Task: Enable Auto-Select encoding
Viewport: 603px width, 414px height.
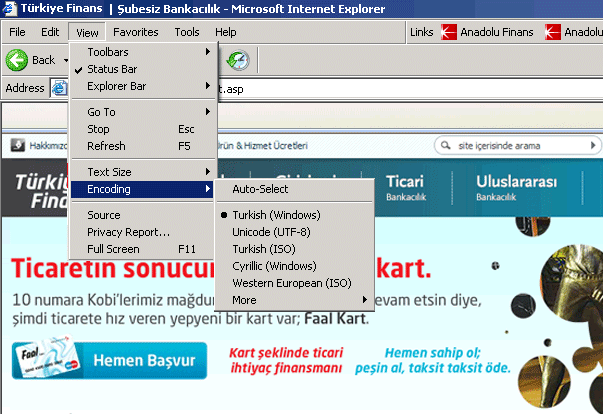Action: pyautogui.click(x=295, y=189)
